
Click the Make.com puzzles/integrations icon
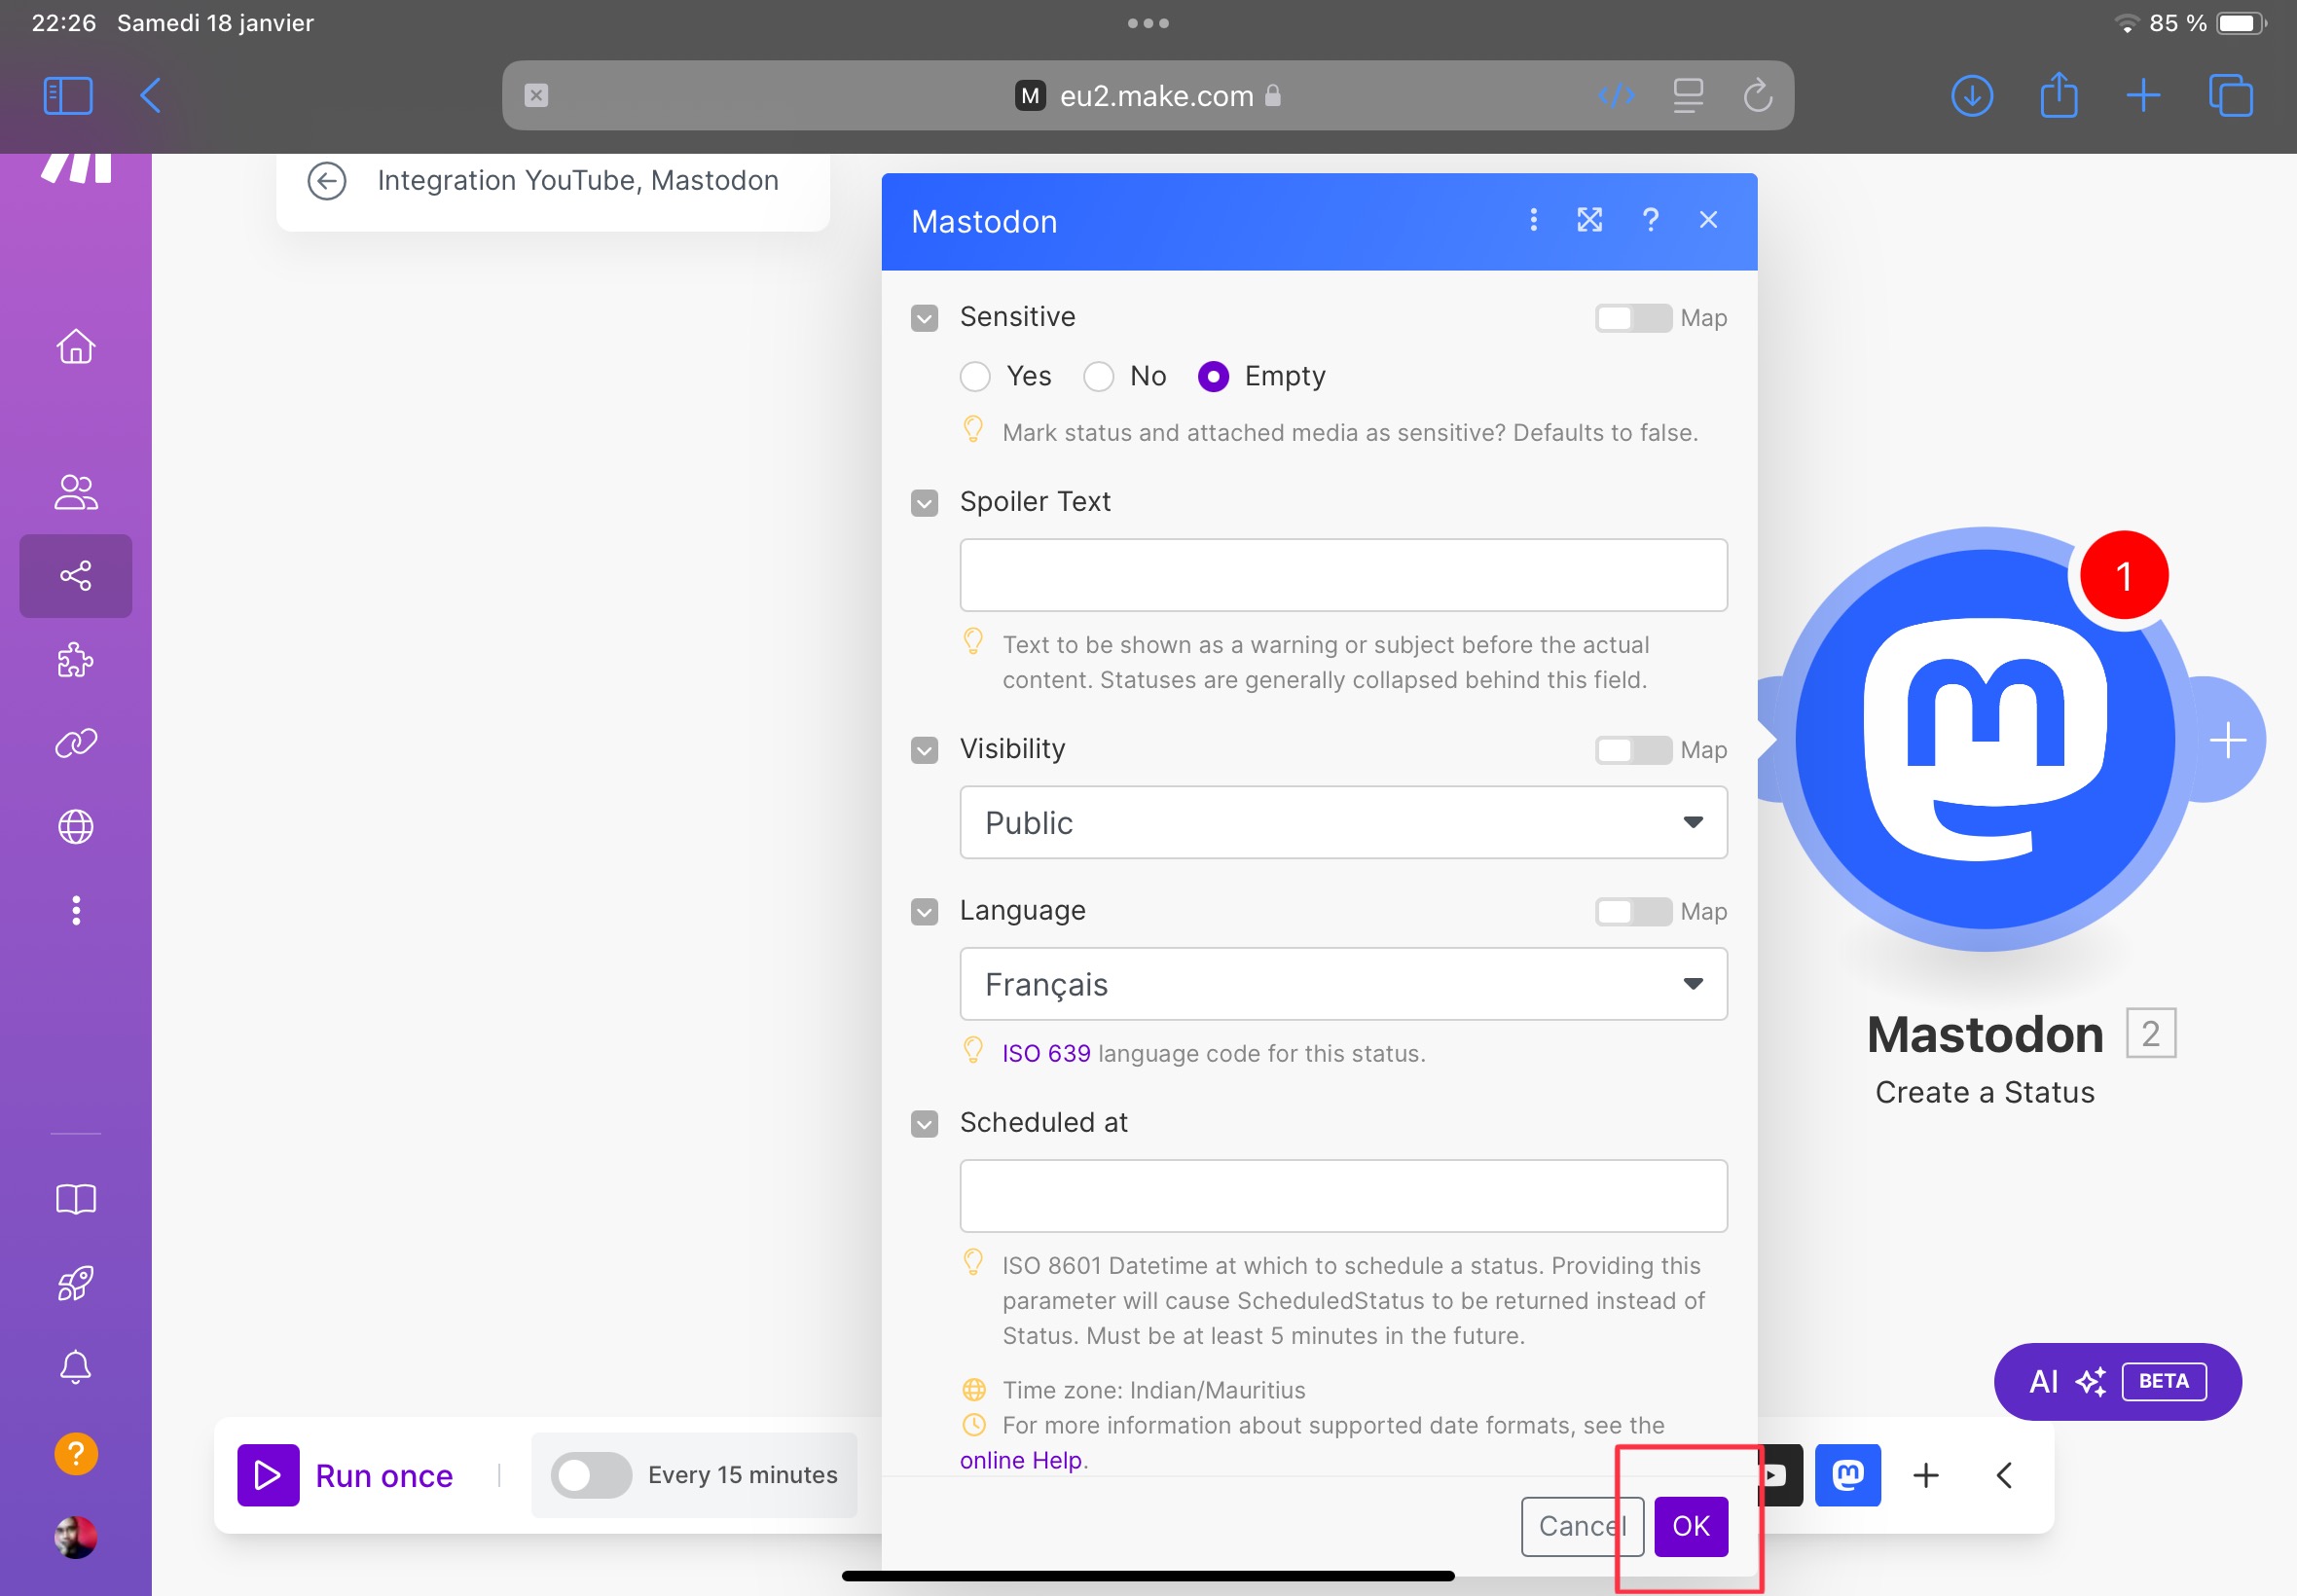(75, 660)
